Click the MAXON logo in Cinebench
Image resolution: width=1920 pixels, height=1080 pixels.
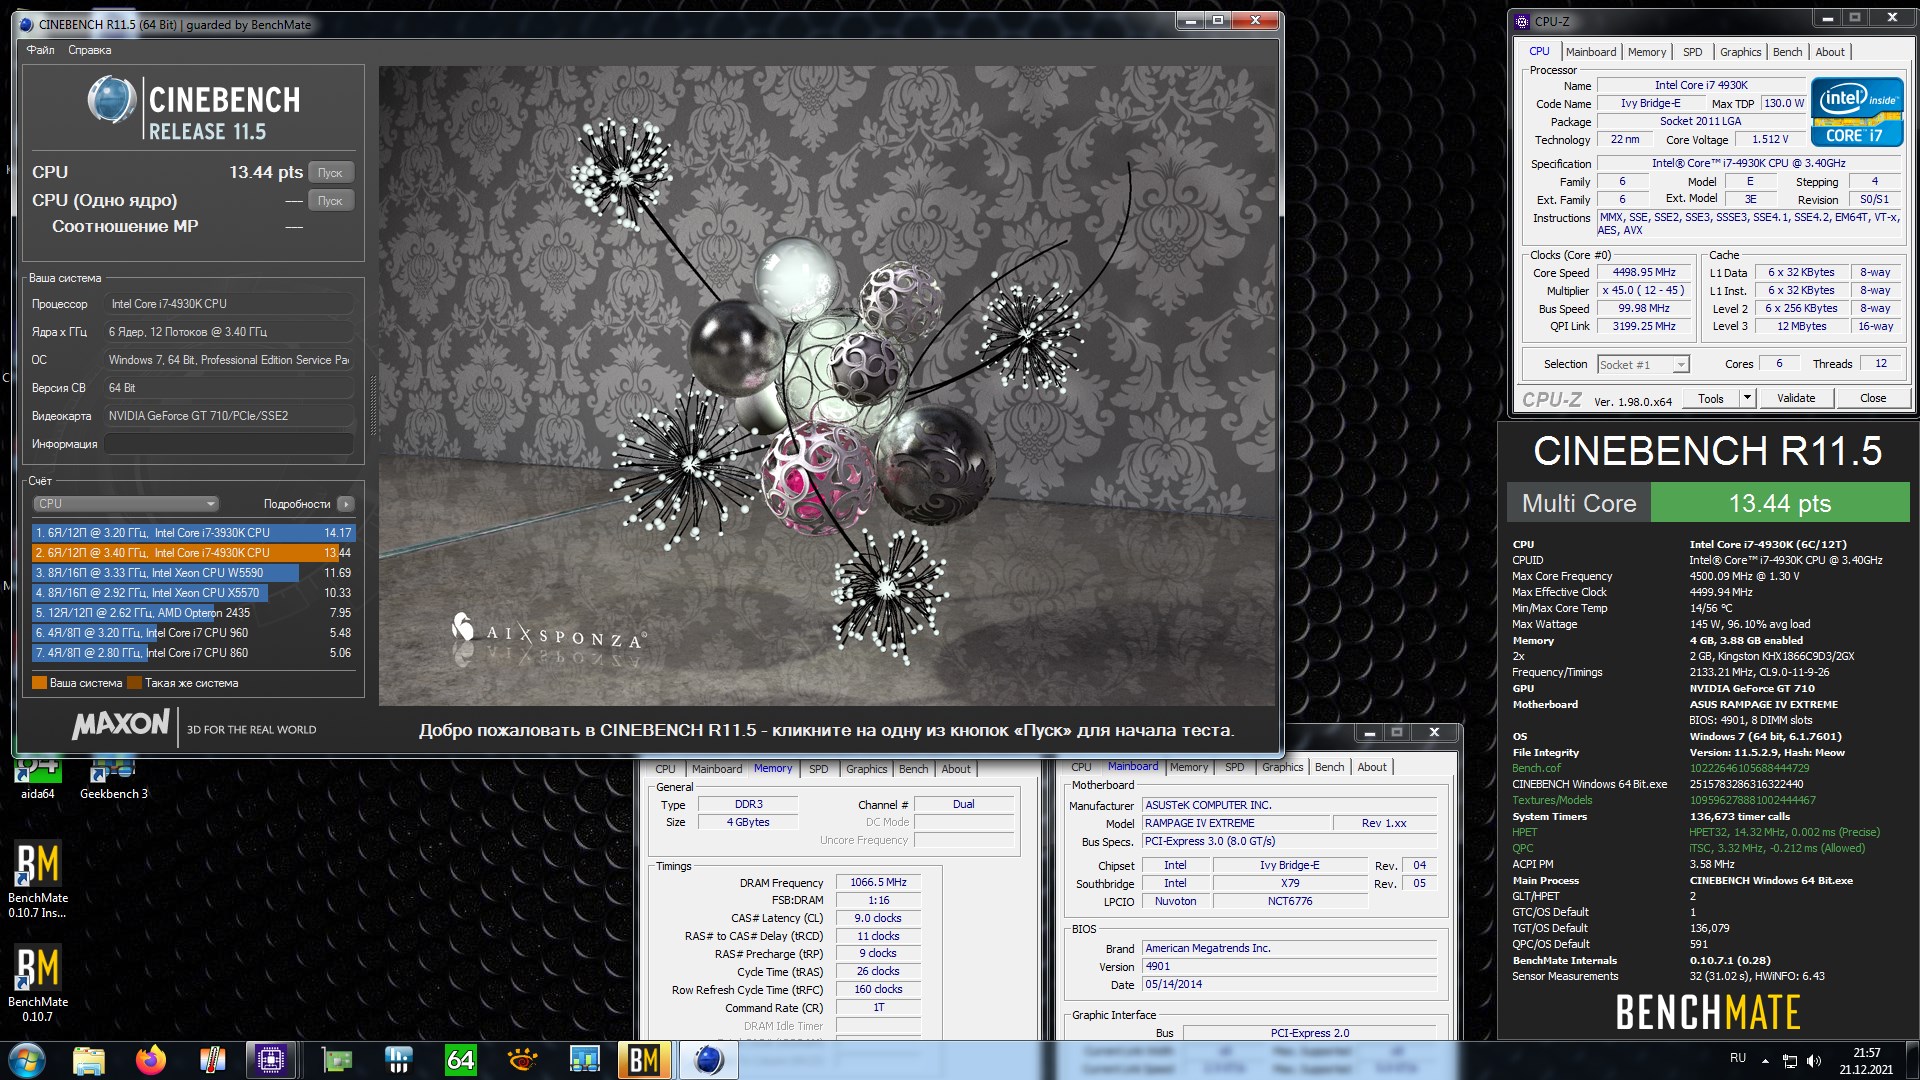click(121, 724)
